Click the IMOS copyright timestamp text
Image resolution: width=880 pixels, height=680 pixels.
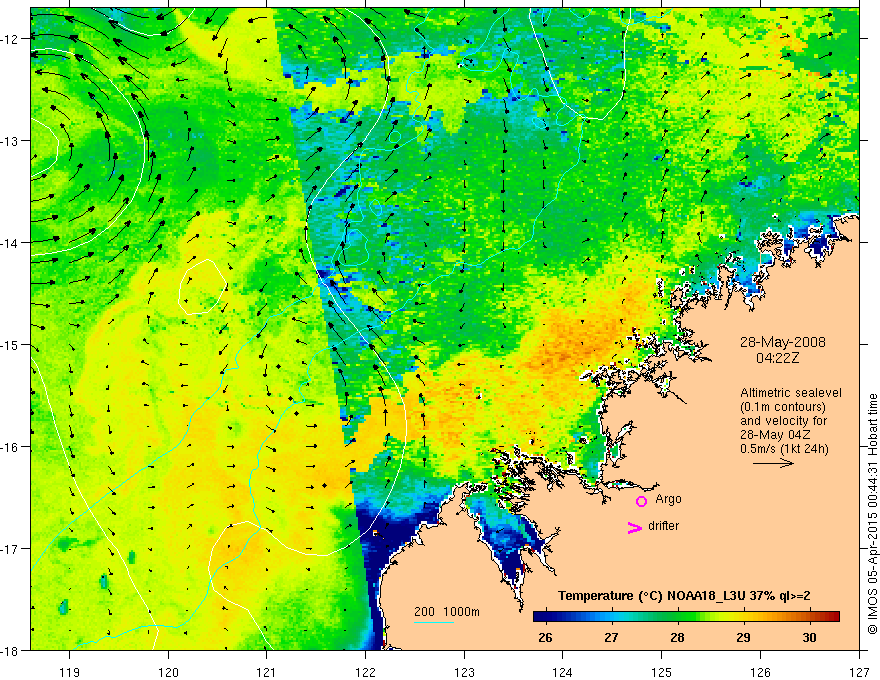873,514
